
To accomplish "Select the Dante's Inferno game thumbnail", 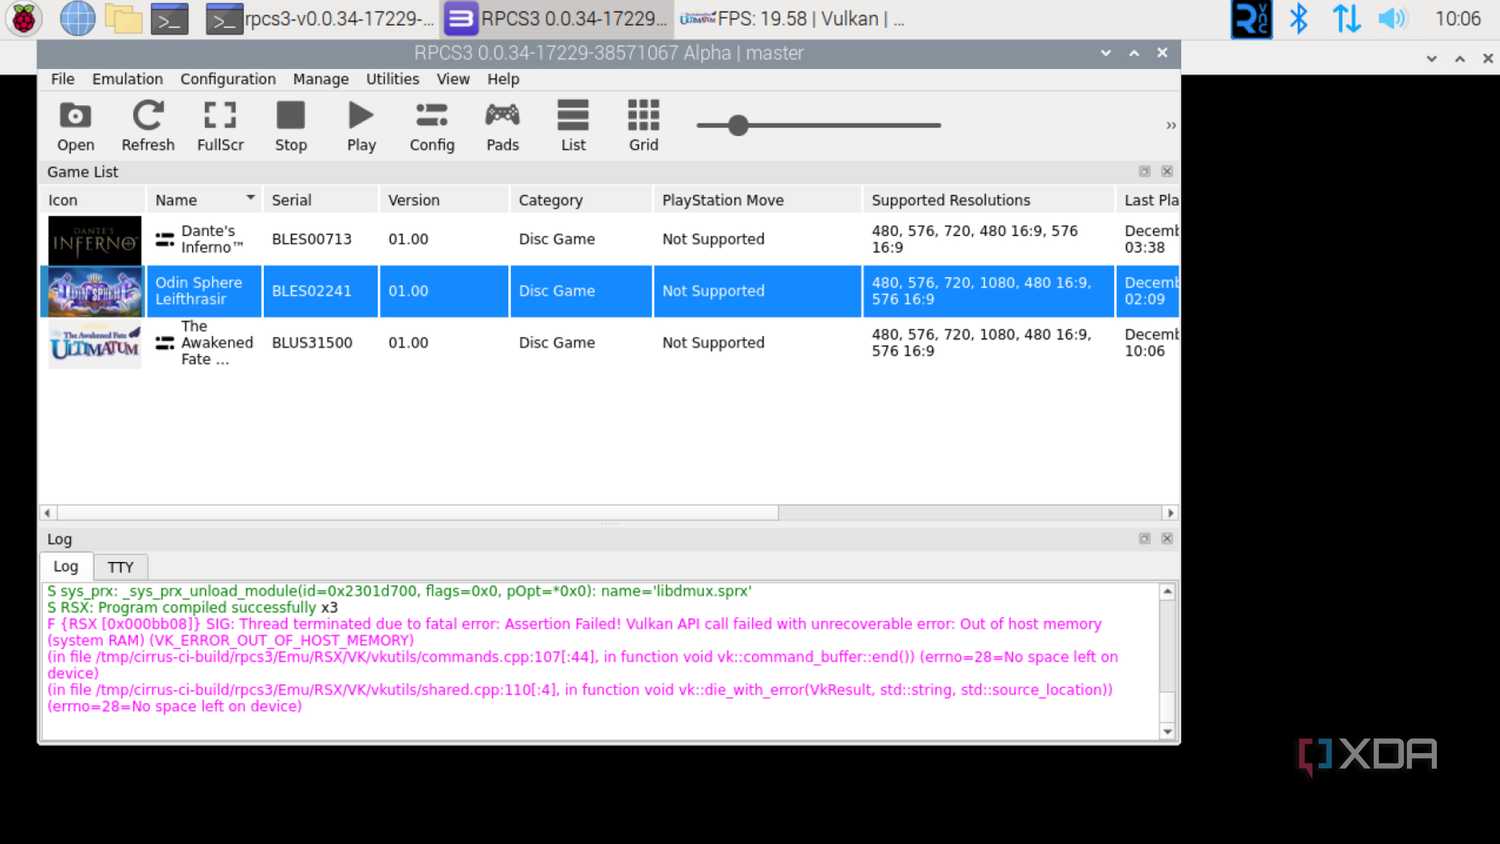I will pyautogui.click(x=95, y=240).
